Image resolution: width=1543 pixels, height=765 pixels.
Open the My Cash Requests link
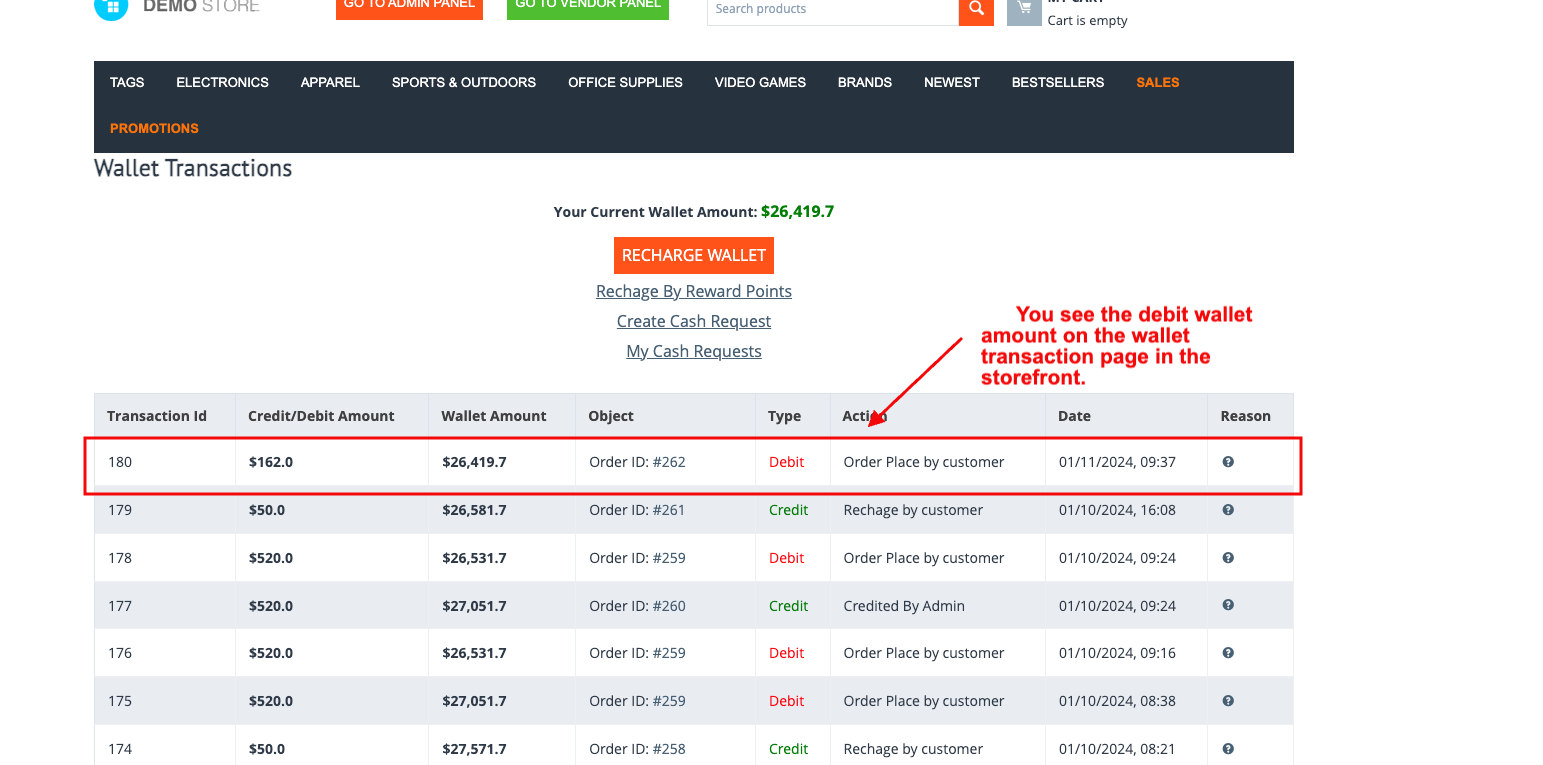click(x=693, y=352)
